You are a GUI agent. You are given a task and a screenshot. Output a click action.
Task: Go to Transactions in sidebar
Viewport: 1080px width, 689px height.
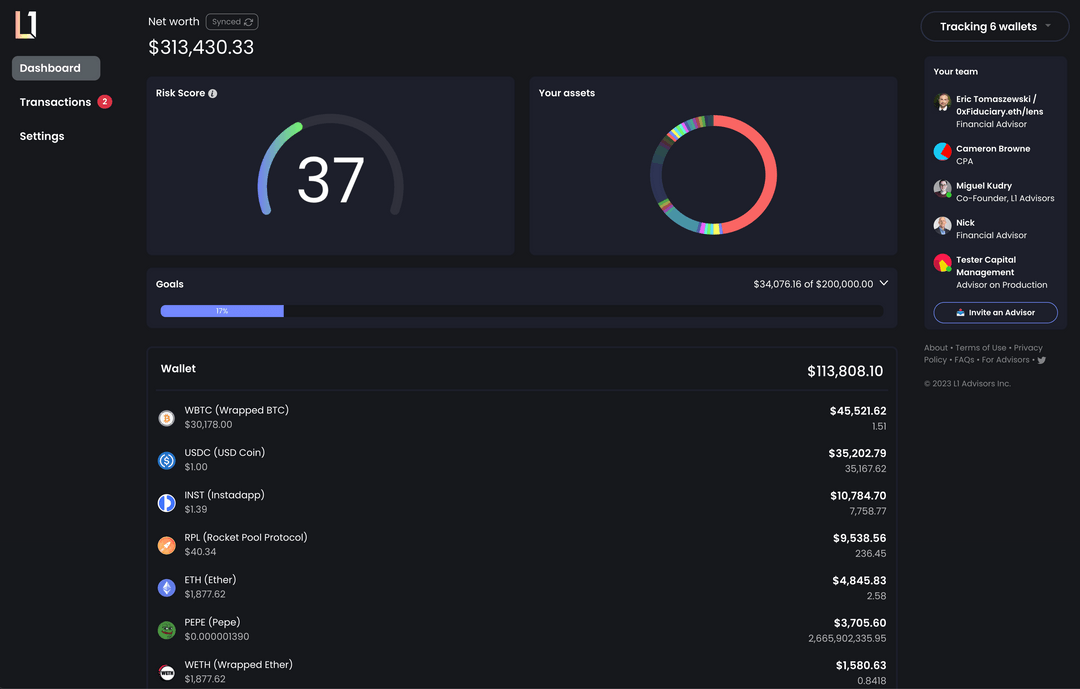(x=55, y=102)
